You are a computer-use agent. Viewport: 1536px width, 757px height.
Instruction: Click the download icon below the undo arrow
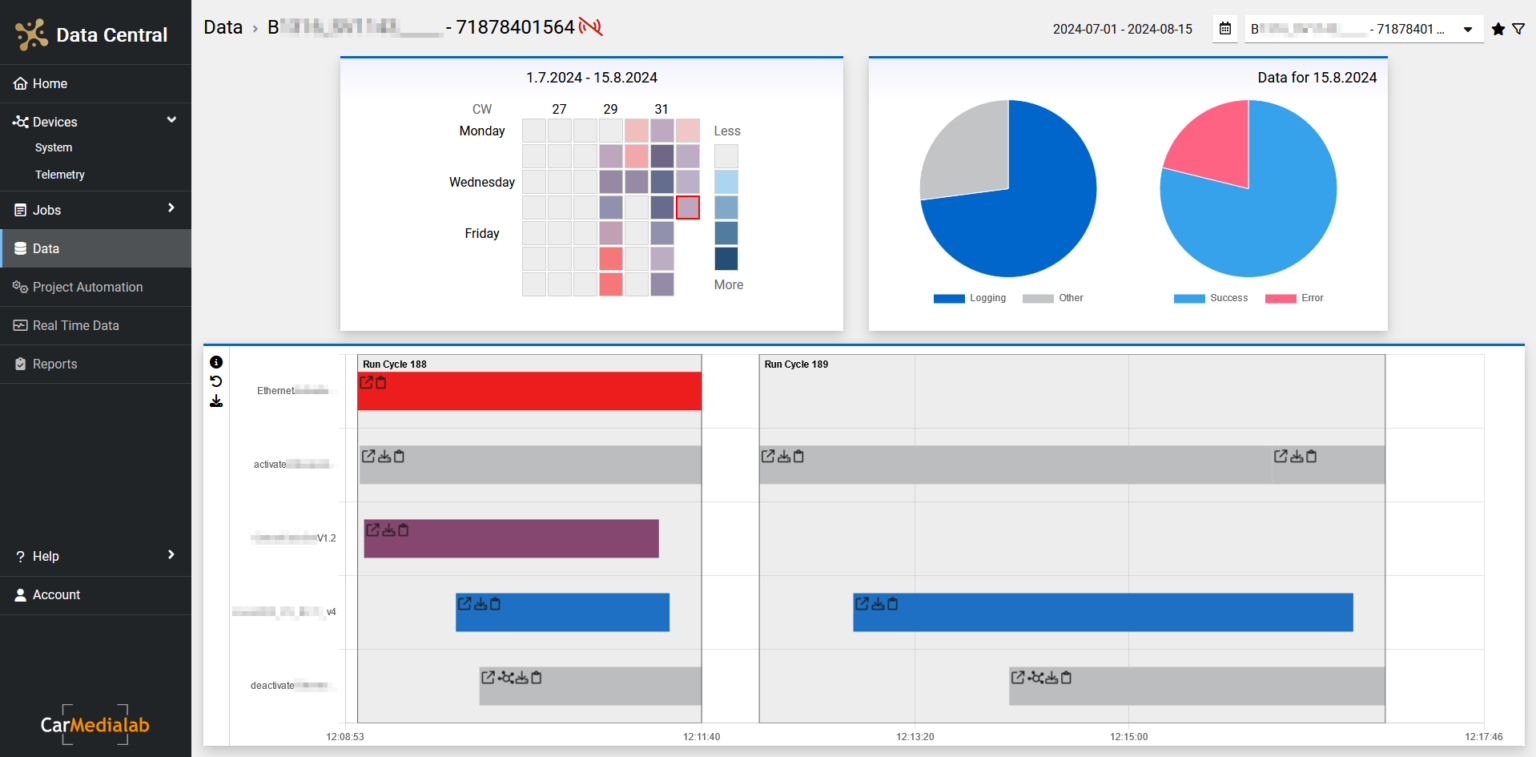[216, 400]
